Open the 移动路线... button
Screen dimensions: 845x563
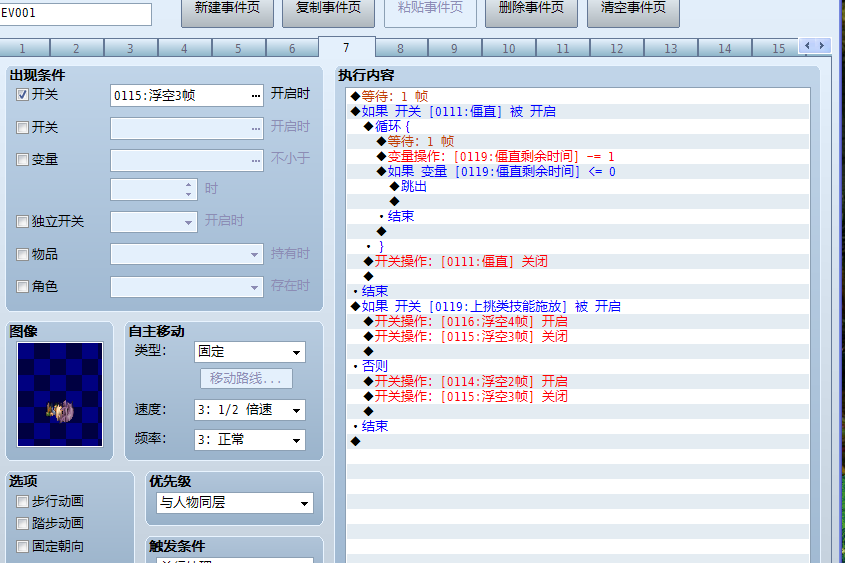click(246, 378)
